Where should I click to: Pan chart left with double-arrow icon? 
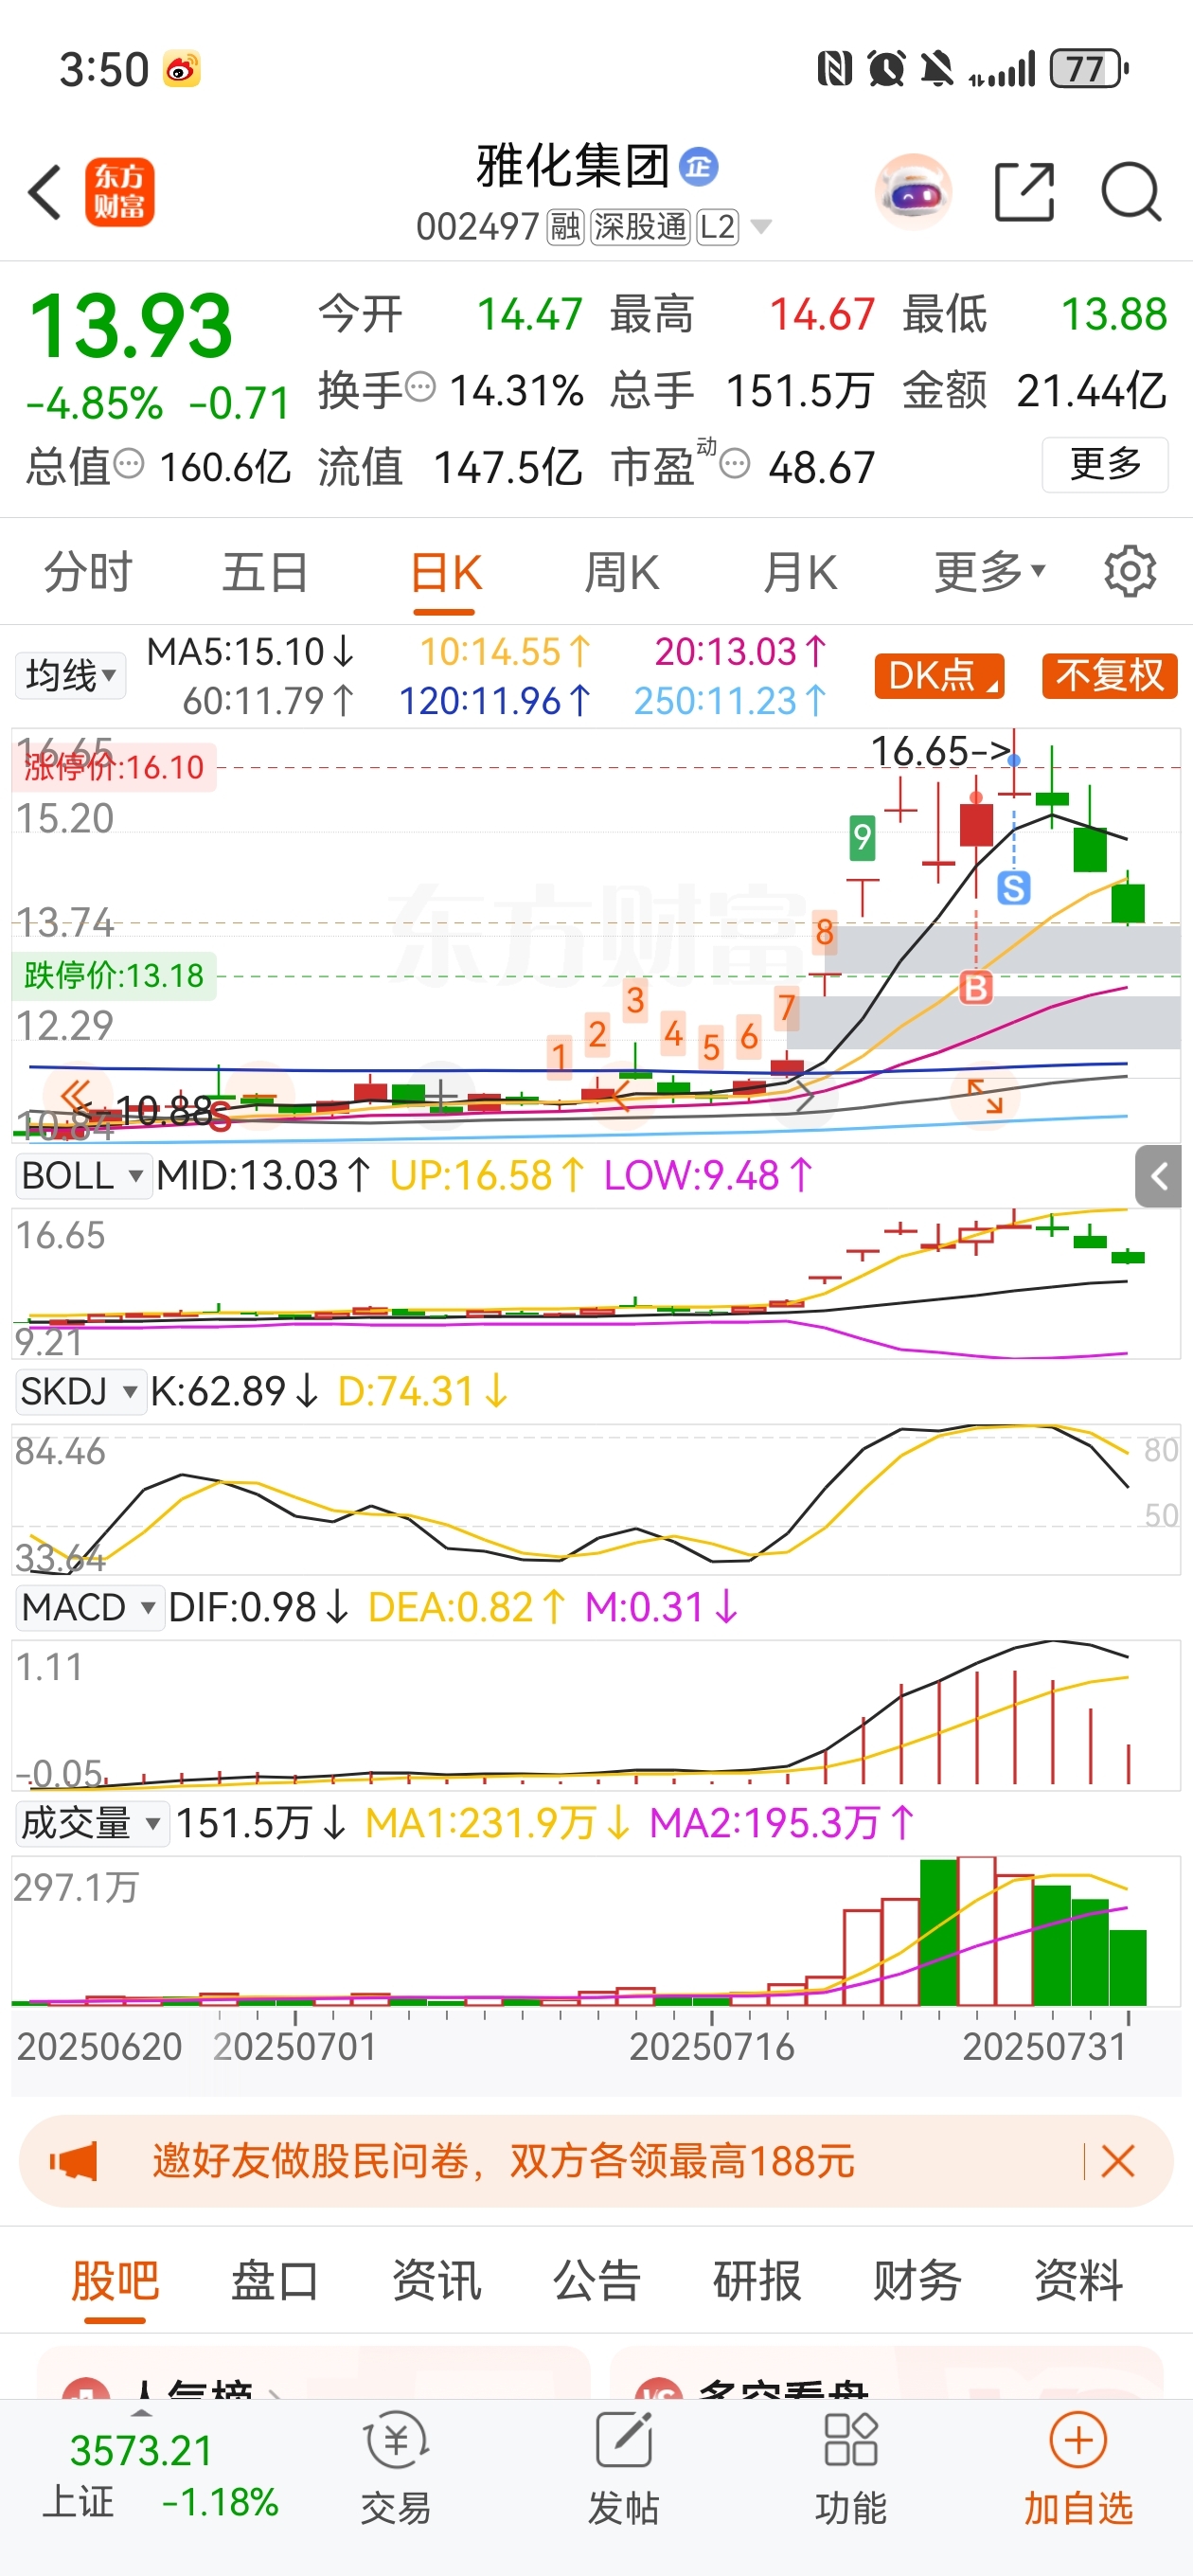click(77, 1095)
